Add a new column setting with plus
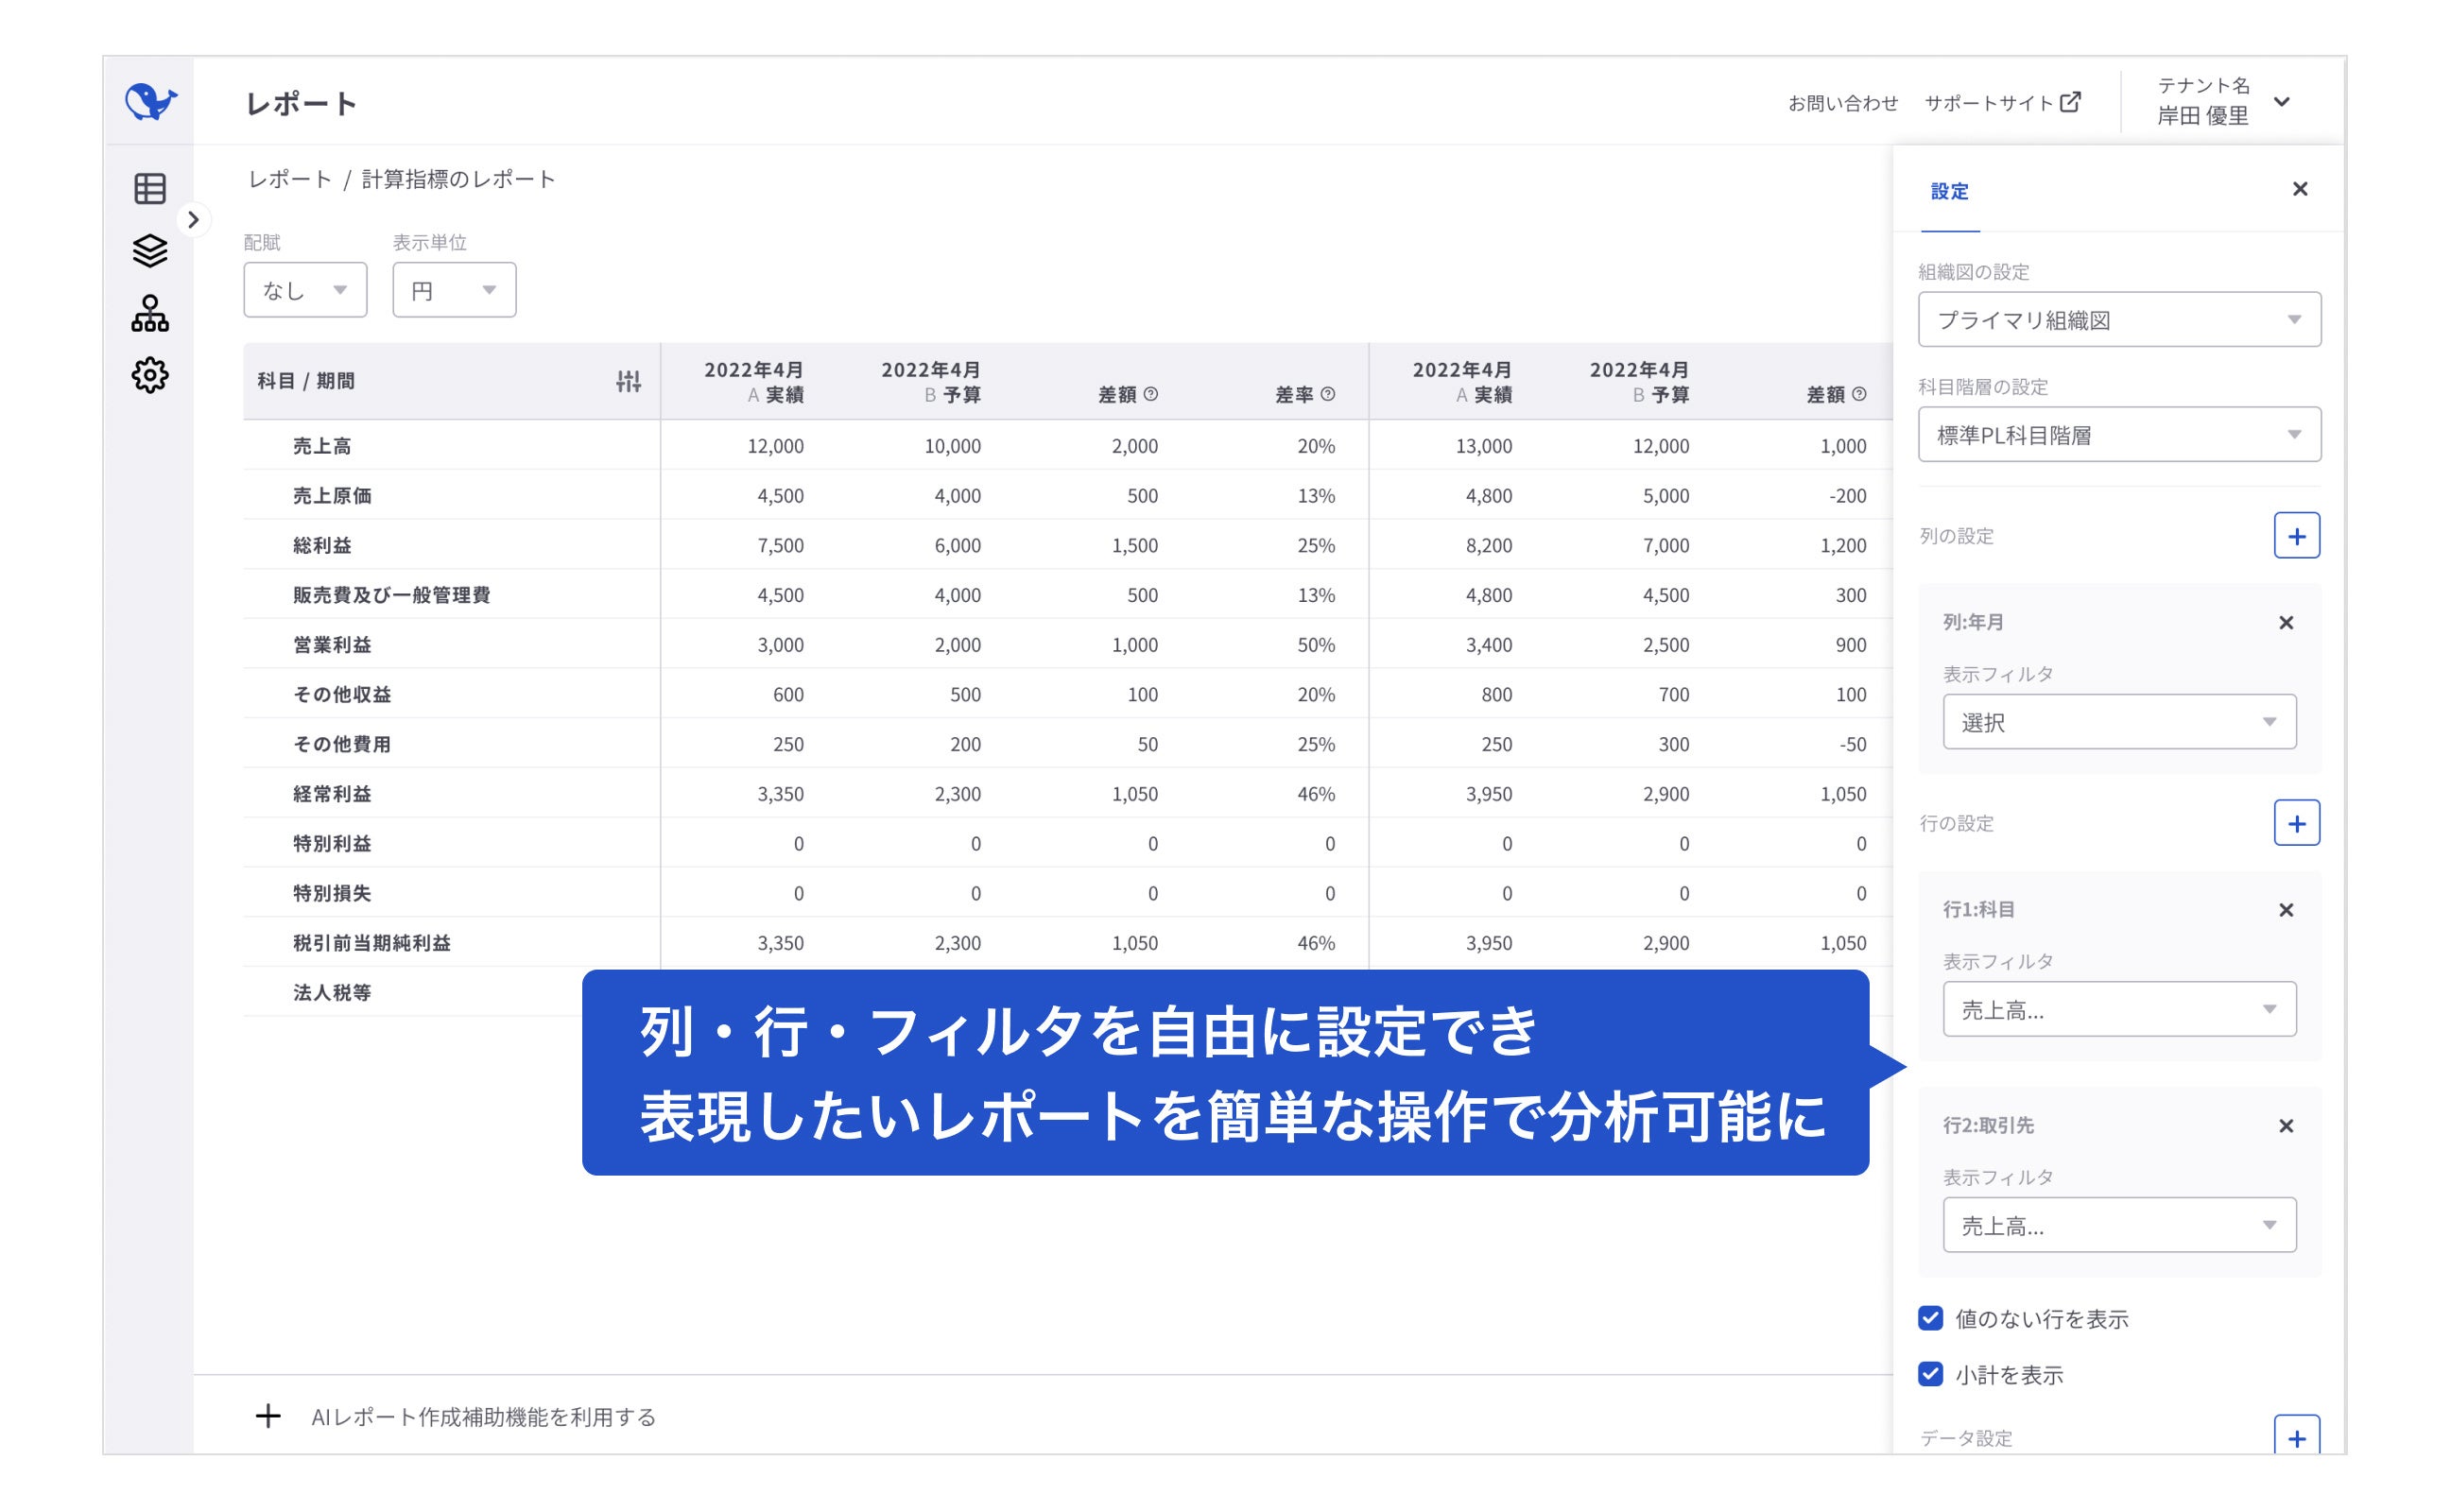The height and width of the screenshot is (1512, 2451). coord(2296,536)
